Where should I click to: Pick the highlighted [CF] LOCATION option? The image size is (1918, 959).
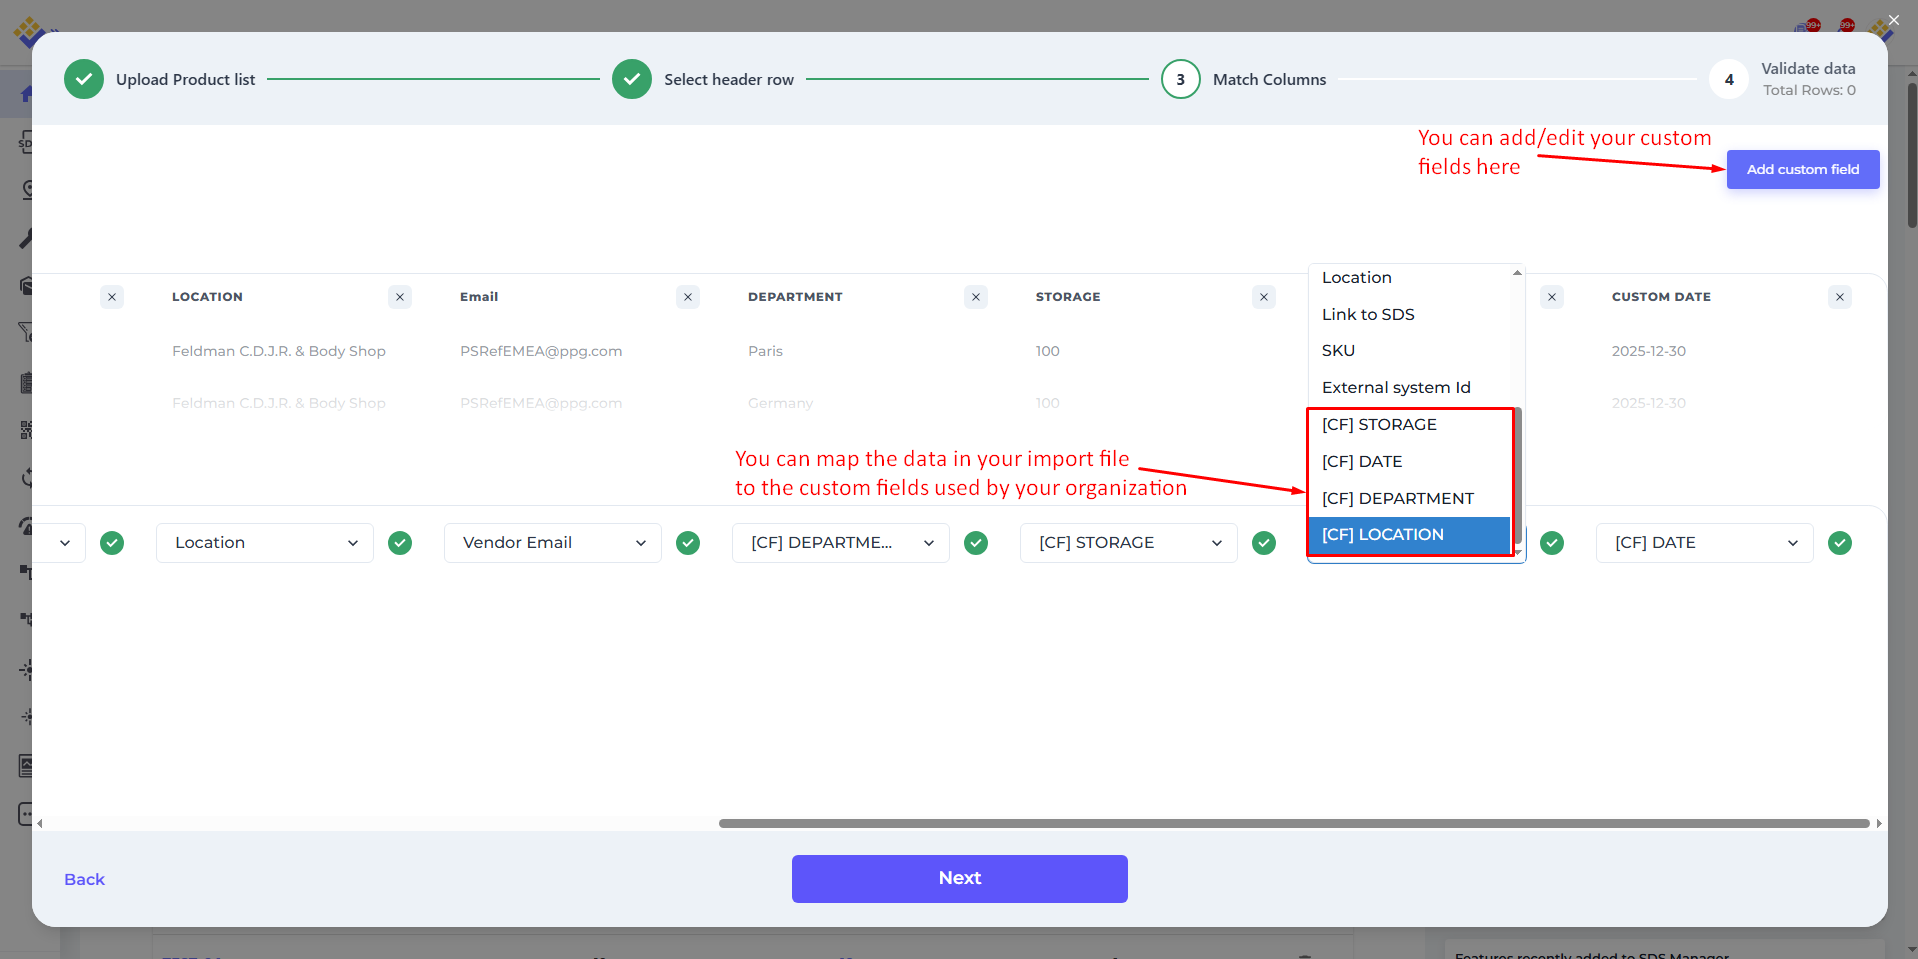tap(1383, 535)
